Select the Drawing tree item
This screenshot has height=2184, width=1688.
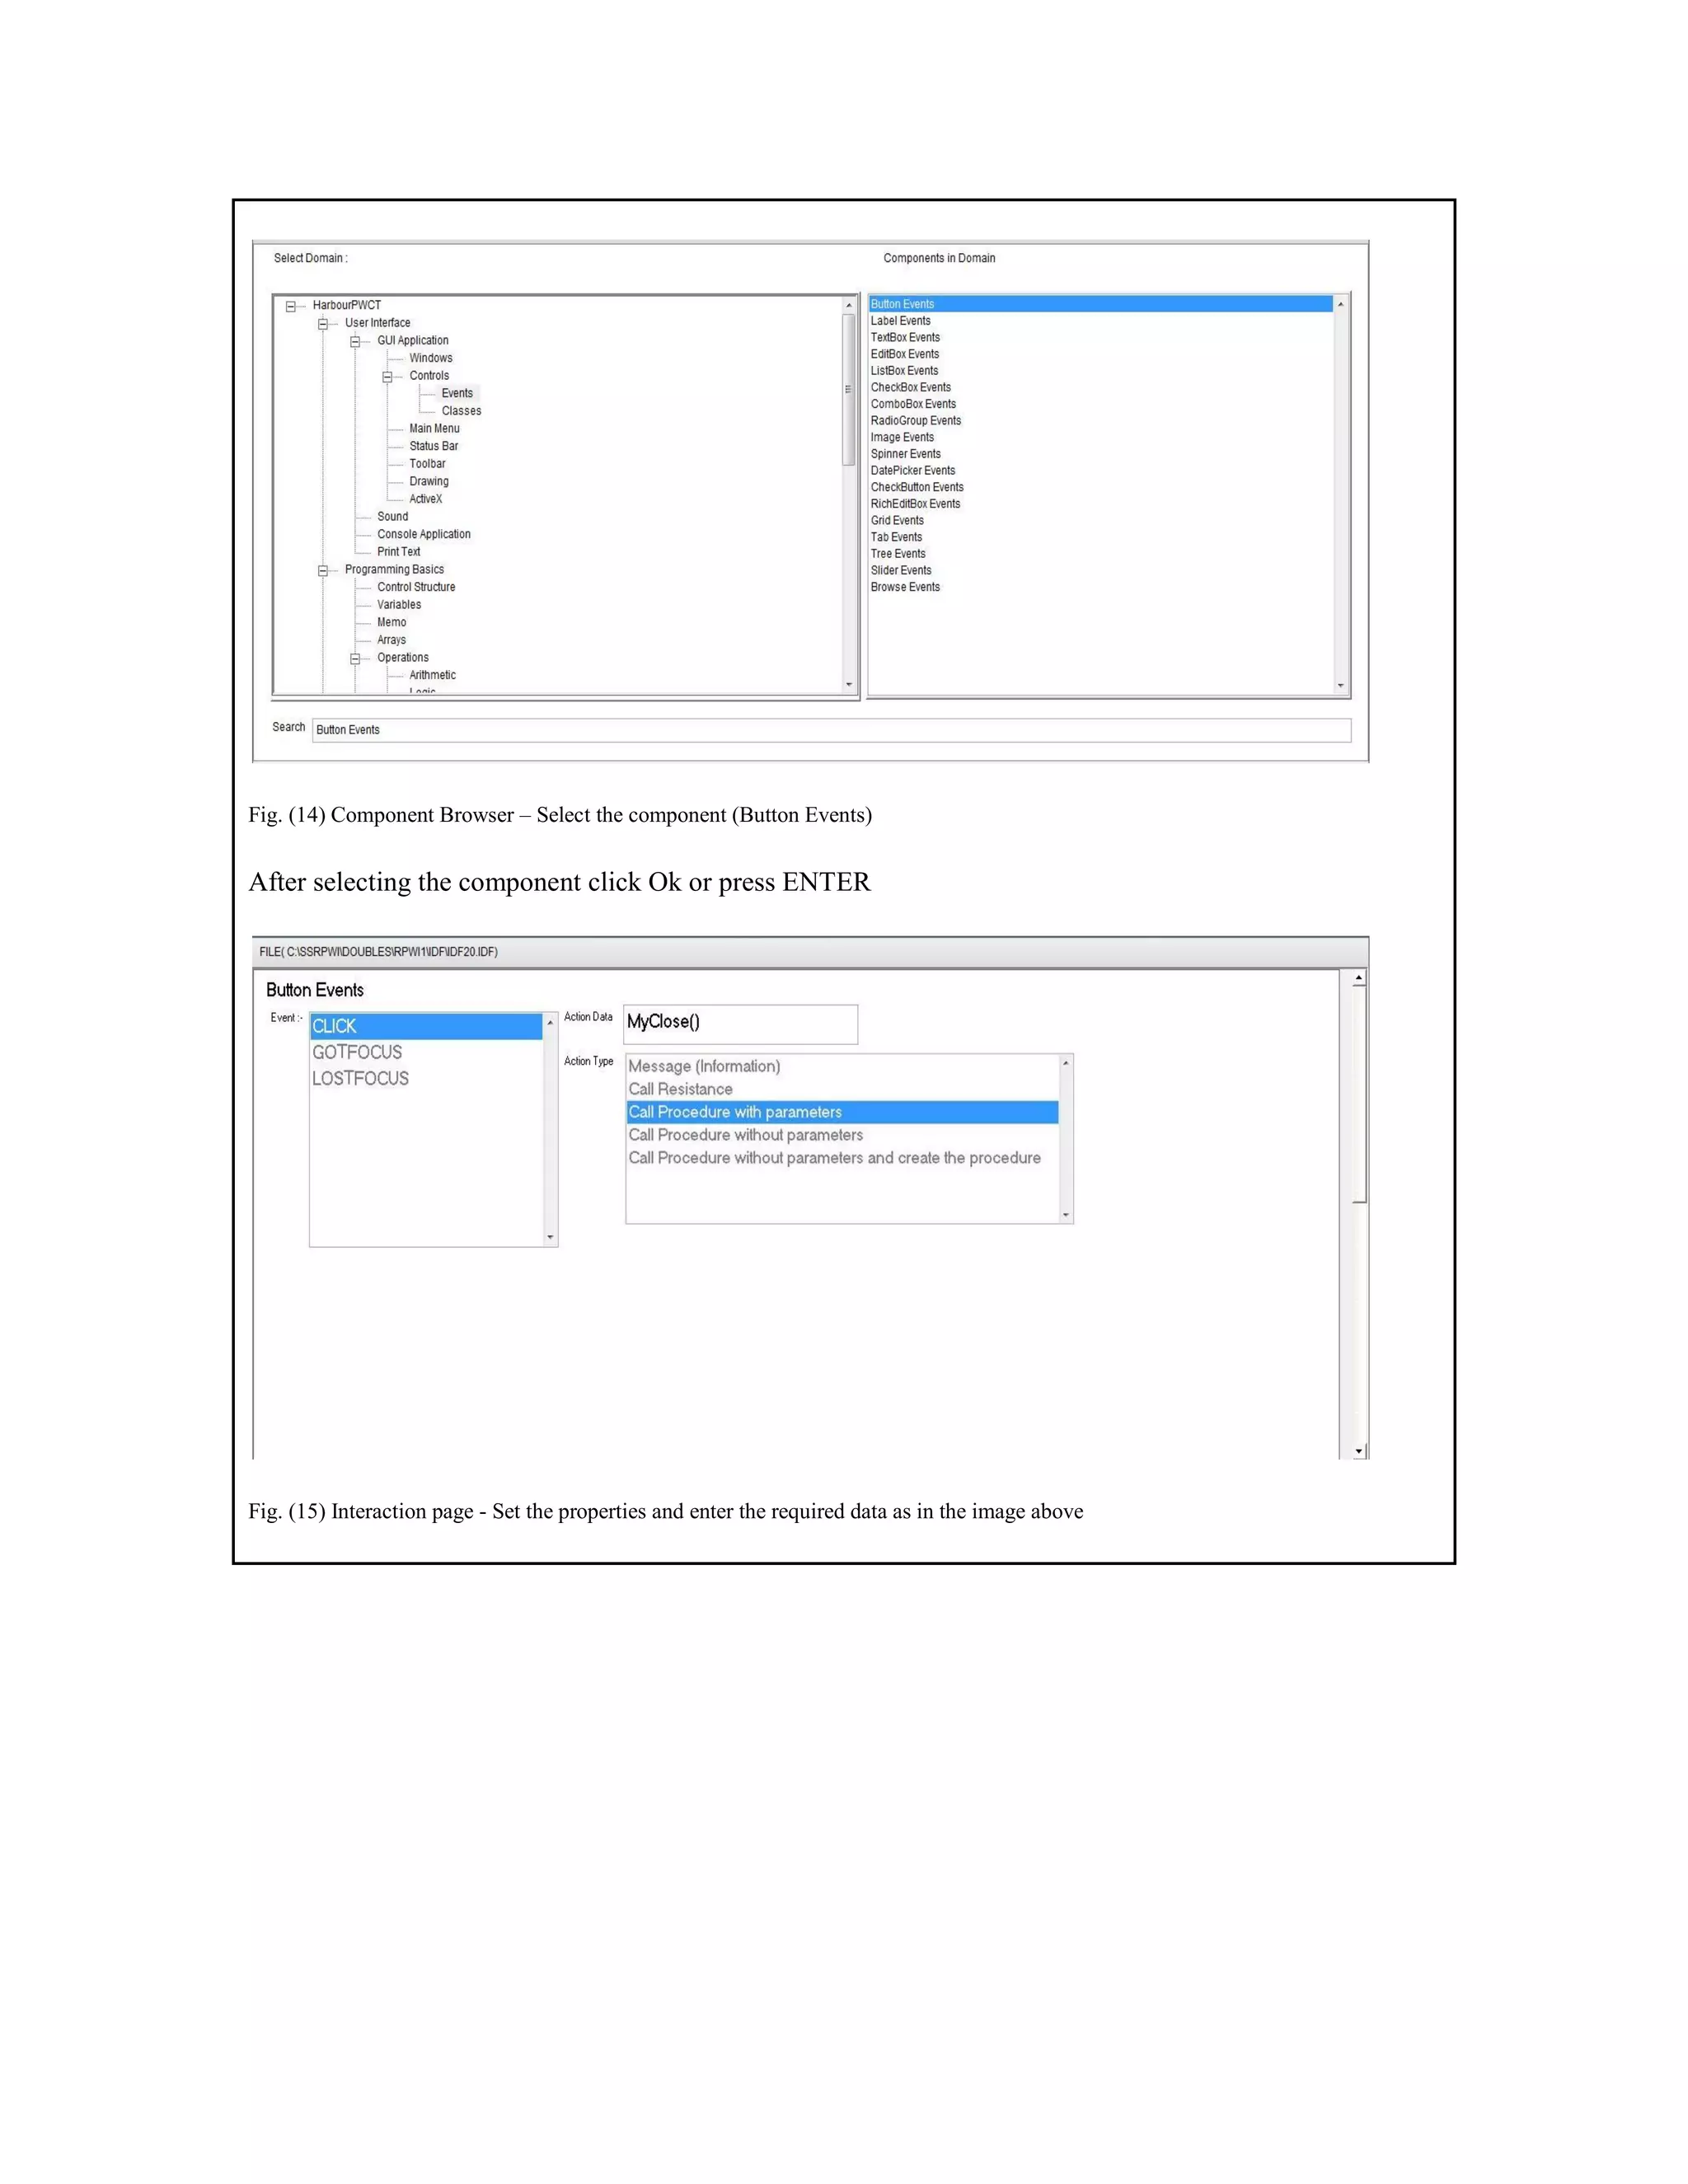428,481
